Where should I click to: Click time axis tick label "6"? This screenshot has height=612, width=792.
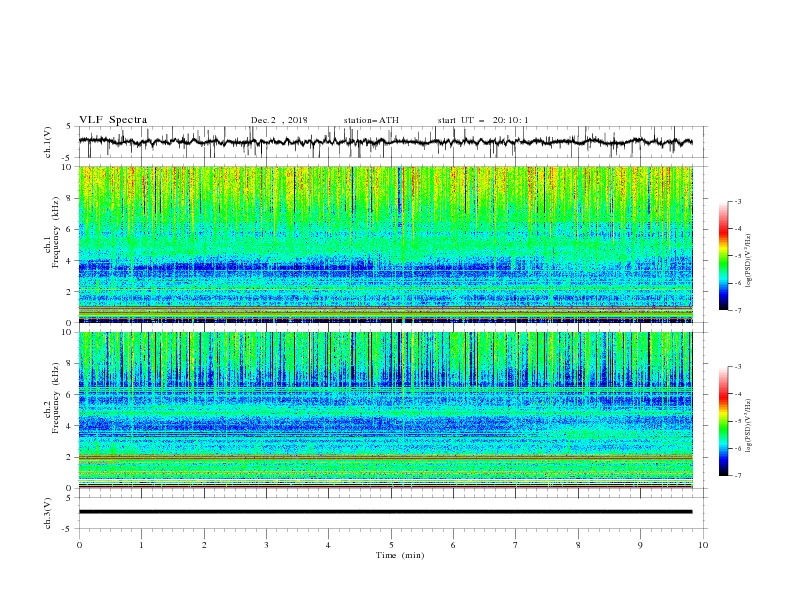(453, 545)
